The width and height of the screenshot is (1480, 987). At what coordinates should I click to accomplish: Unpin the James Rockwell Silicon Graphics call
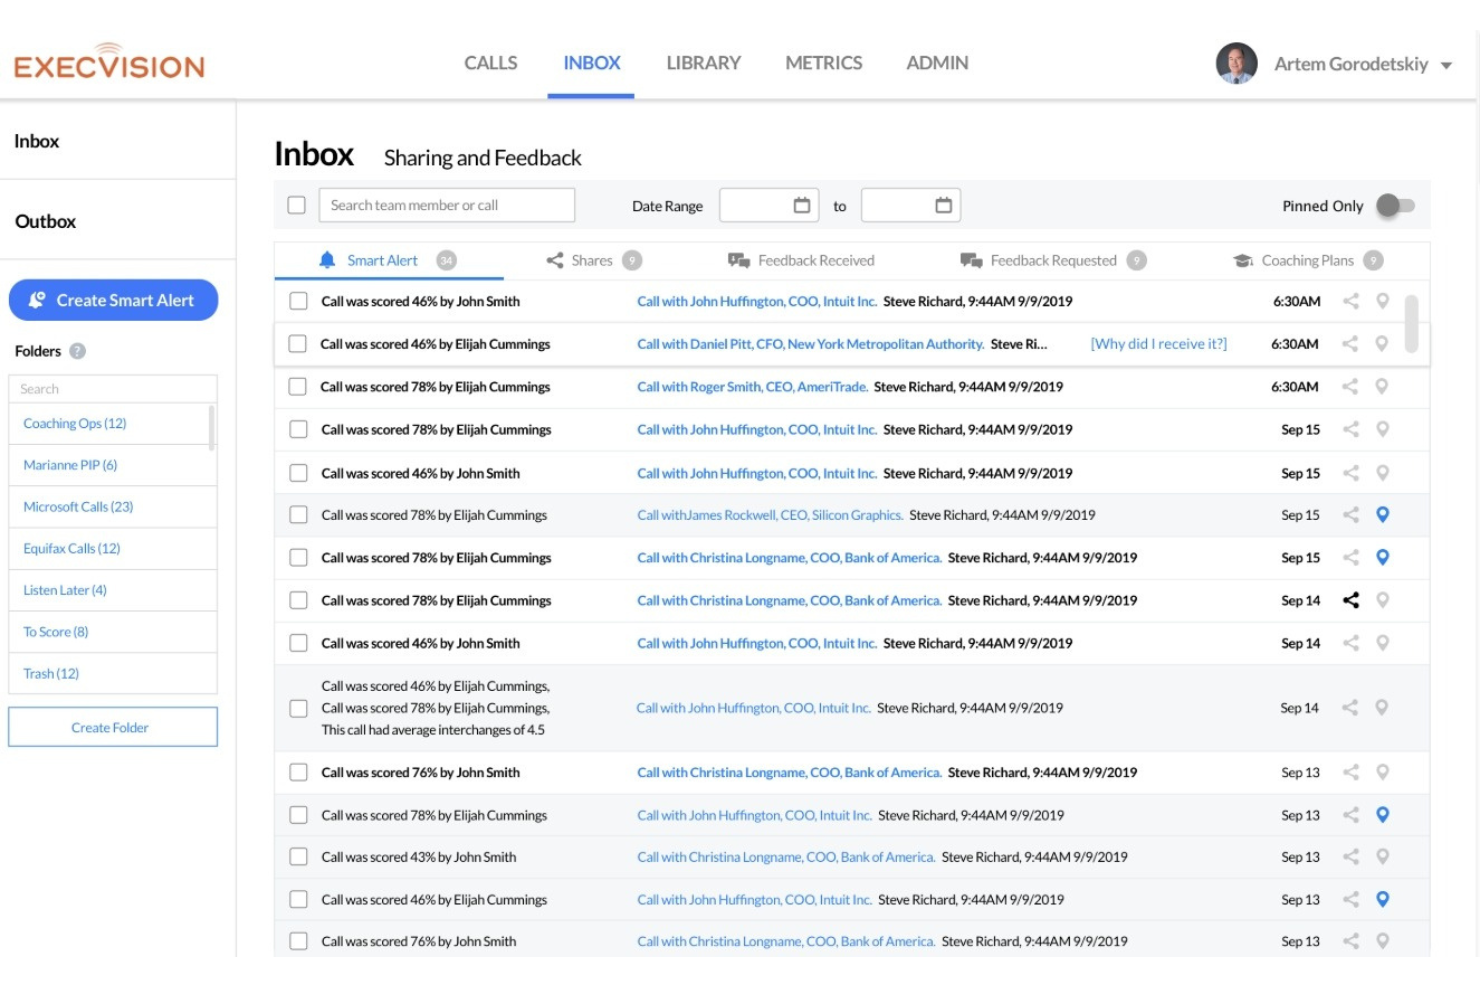click(1382, 515)
